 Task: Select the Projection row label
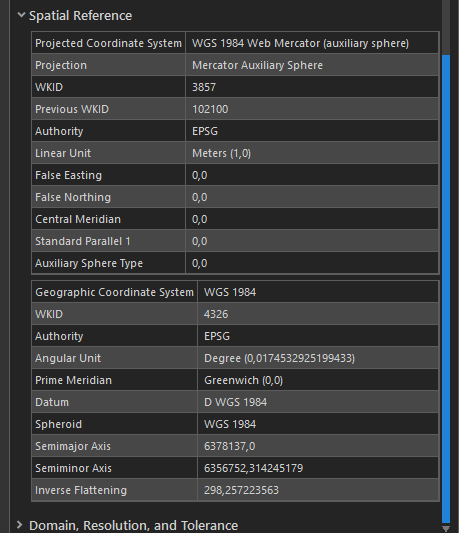point(61,65)
